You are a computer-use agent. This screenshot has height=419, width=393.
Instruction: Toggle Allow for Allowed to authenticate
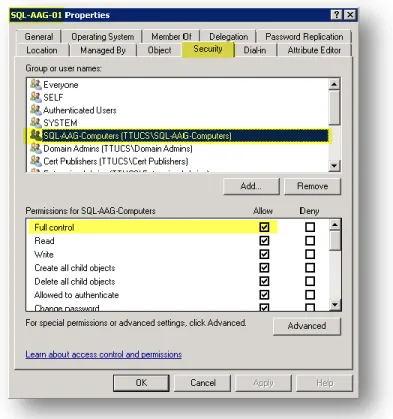pyautogui.click(x=264, y=295)
